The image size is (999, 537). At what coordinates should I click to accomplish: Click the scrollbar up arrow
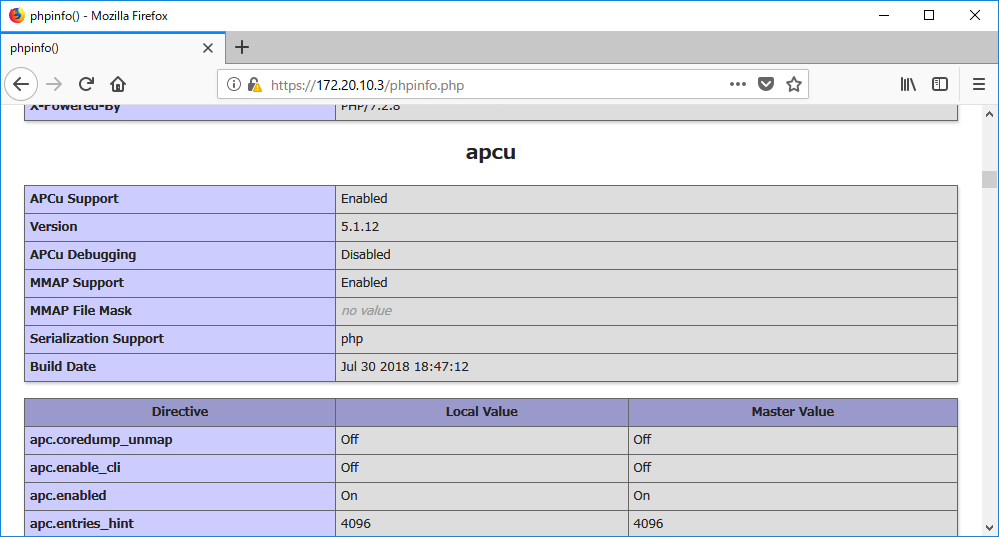[989, 115]
